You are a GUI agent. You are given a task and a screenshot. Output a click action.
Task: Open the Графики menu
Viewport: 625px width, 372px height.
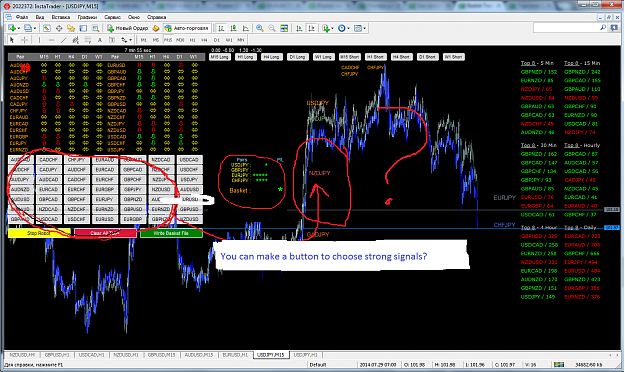(87, 17)
